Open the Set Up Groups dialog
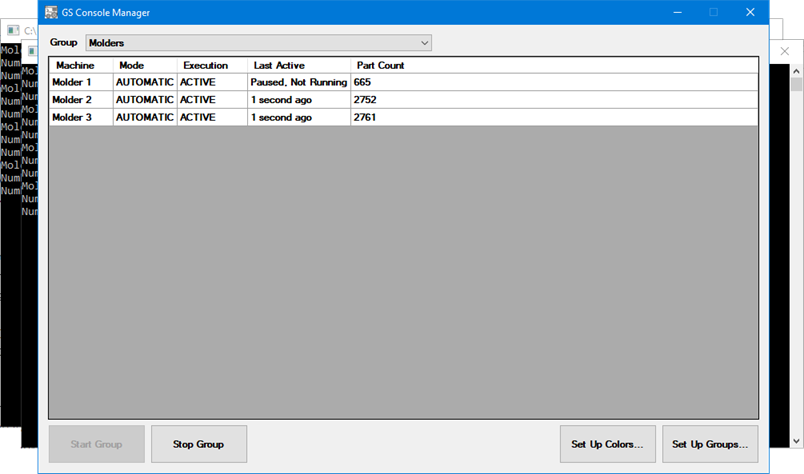The width and height of the screenshot is (804, 474). click(709, 444)
